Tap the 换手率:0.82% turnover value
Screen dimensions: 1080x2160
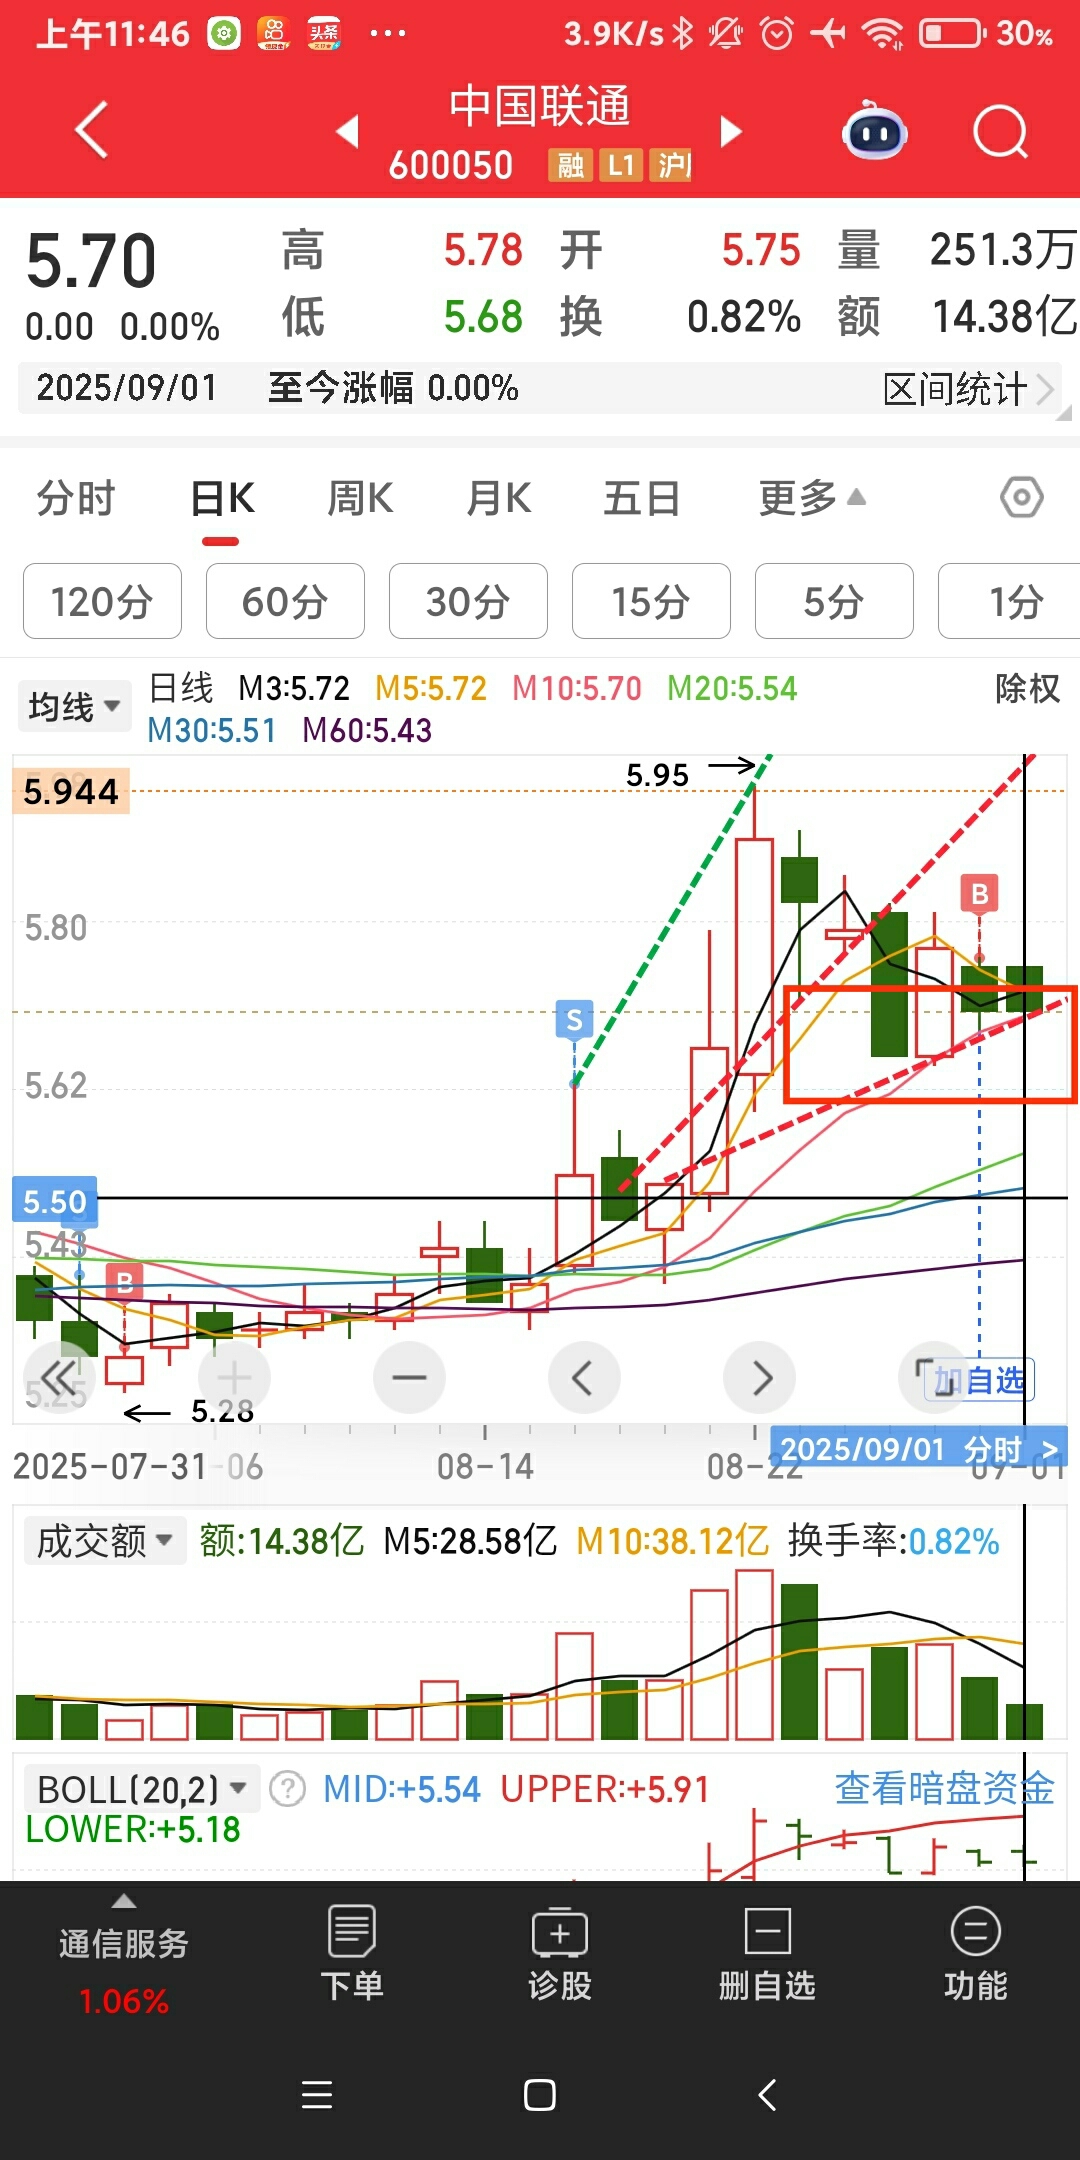pyautogui.click(x=893, y=1541)
